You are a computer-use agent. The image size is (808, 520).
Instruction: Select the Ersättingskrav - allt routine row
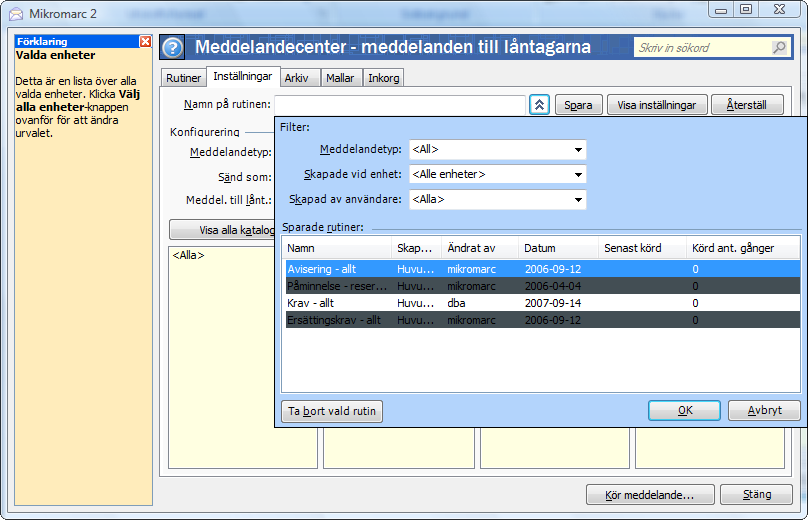pyautogui.click(x=543, y=320)
